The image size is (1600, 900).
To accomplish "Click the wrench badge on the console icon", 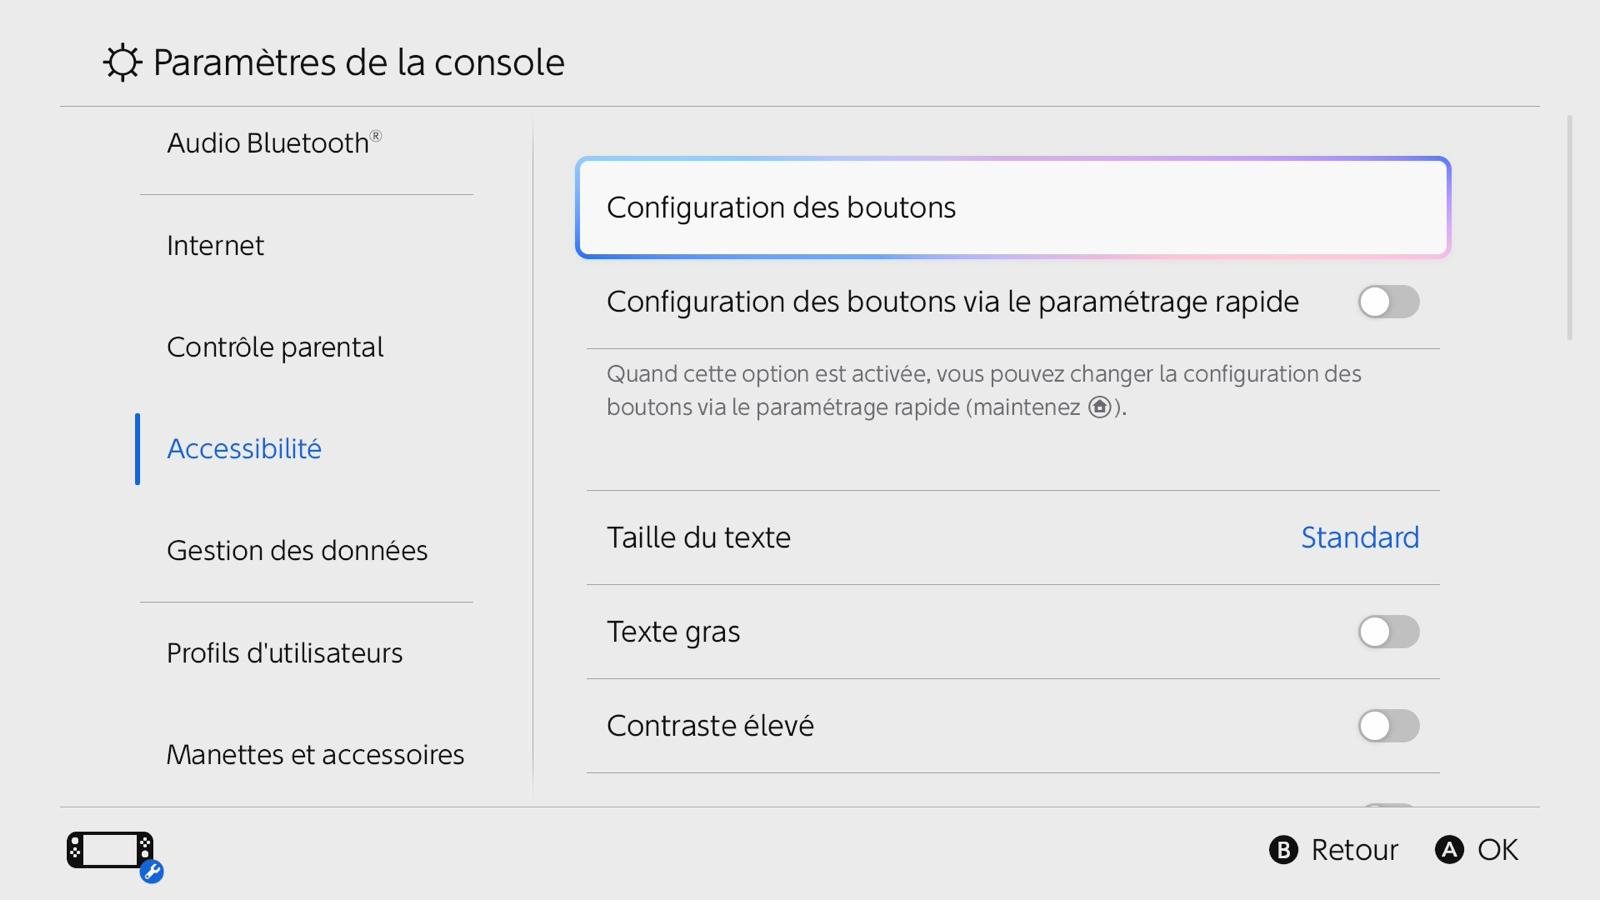I will [x=150, y=873].
